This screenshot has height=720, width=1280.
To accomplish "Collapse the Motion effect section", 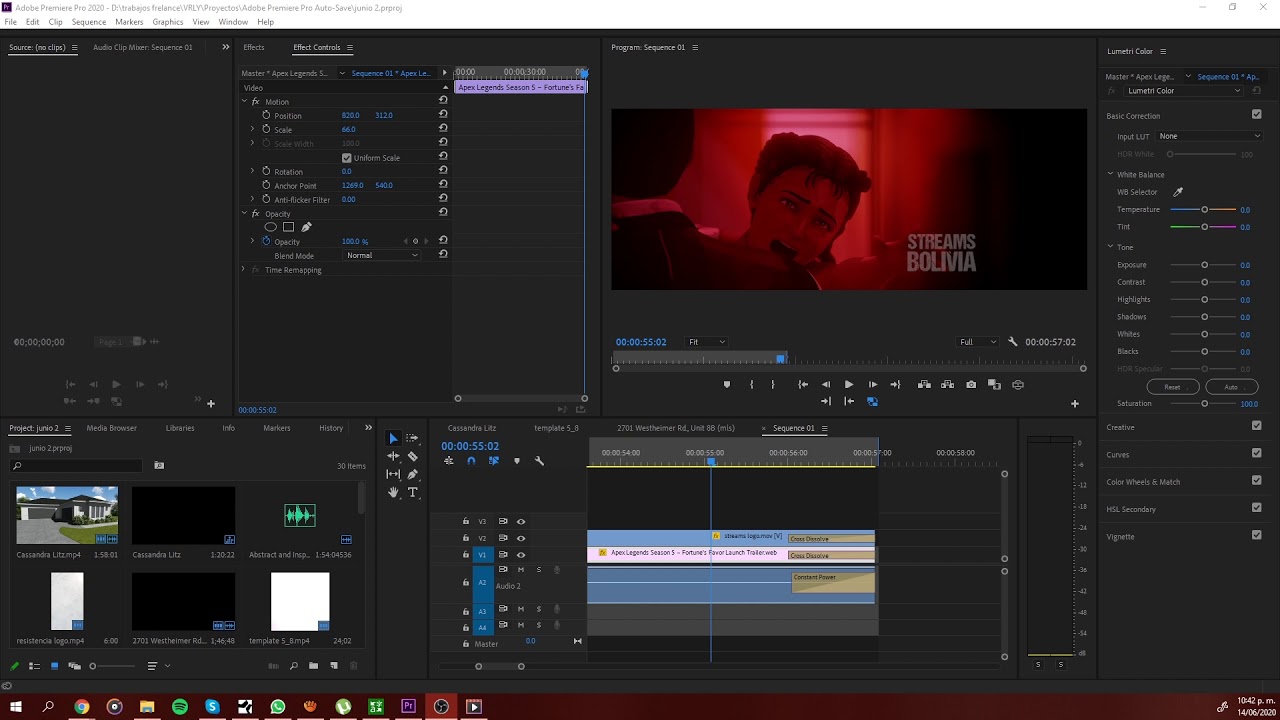I will point(244,101).
